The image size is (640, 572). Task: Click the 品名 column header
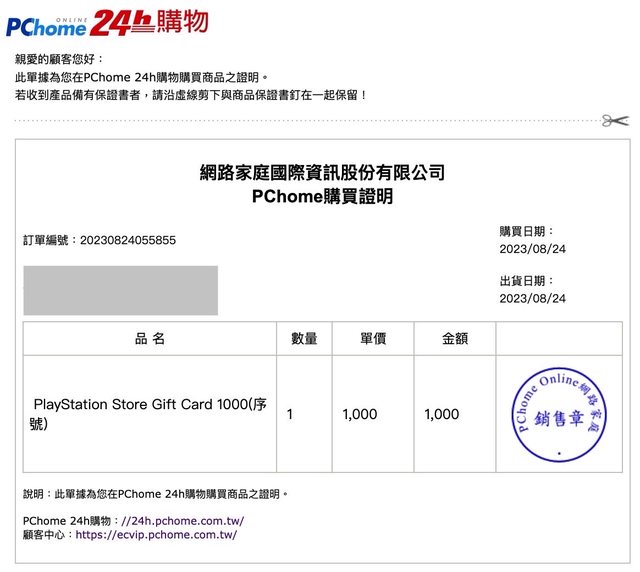pos(150,339)
